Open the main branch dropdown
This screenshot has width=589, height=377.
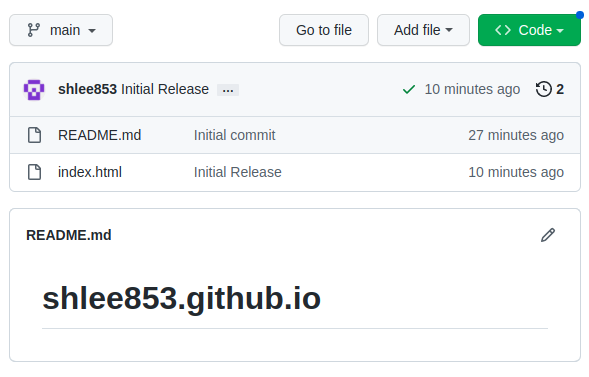click(x=61, y=30)
